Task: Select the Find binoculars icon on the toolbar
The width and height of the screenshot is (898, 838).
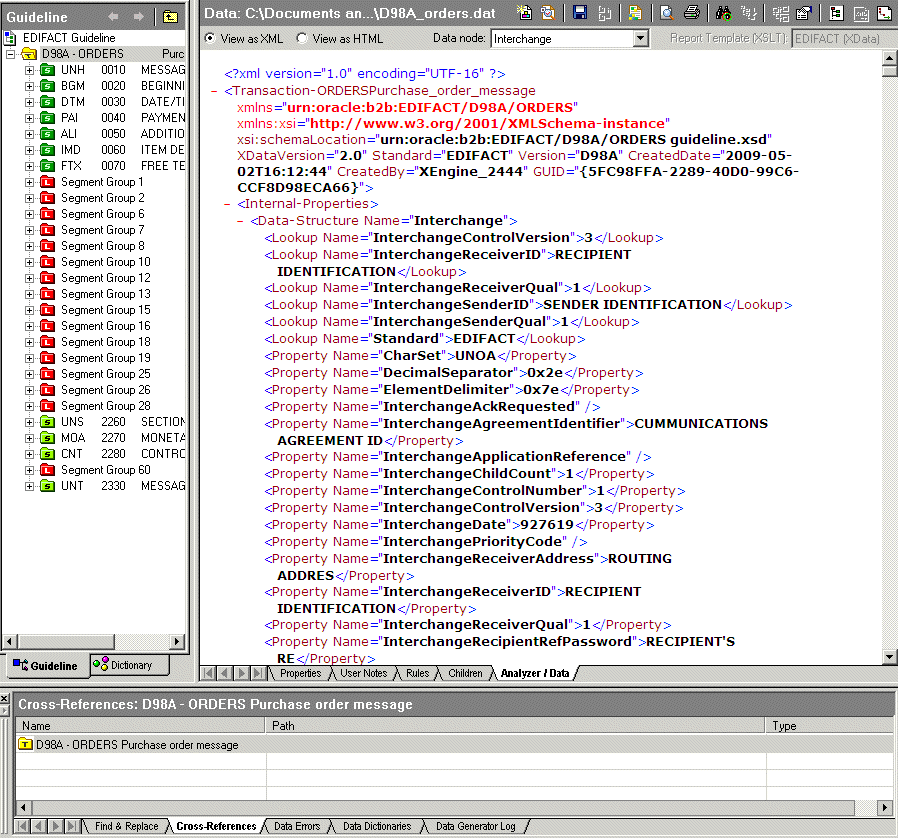Action: pos(722,11)
